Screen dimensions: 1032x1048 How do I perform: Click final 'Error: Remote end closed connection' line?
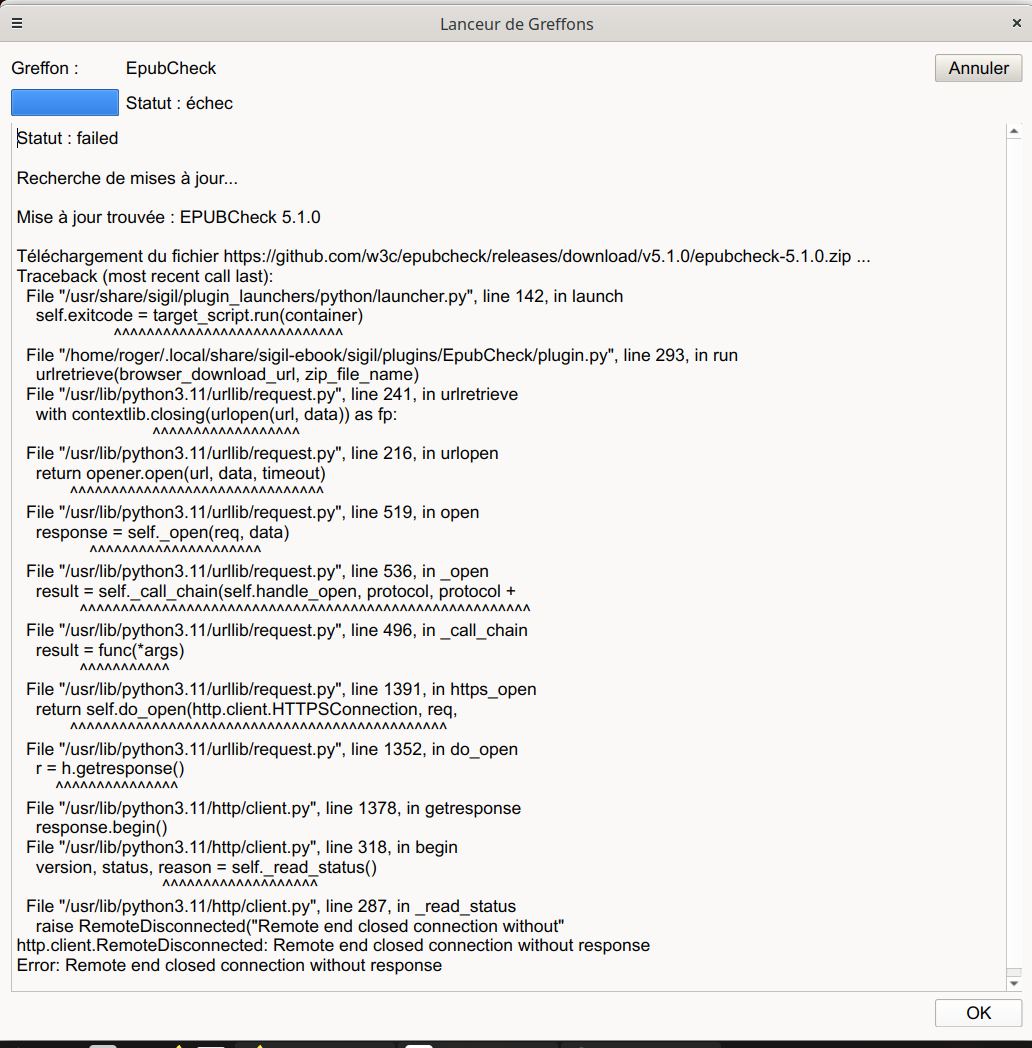tap(229, 966)
